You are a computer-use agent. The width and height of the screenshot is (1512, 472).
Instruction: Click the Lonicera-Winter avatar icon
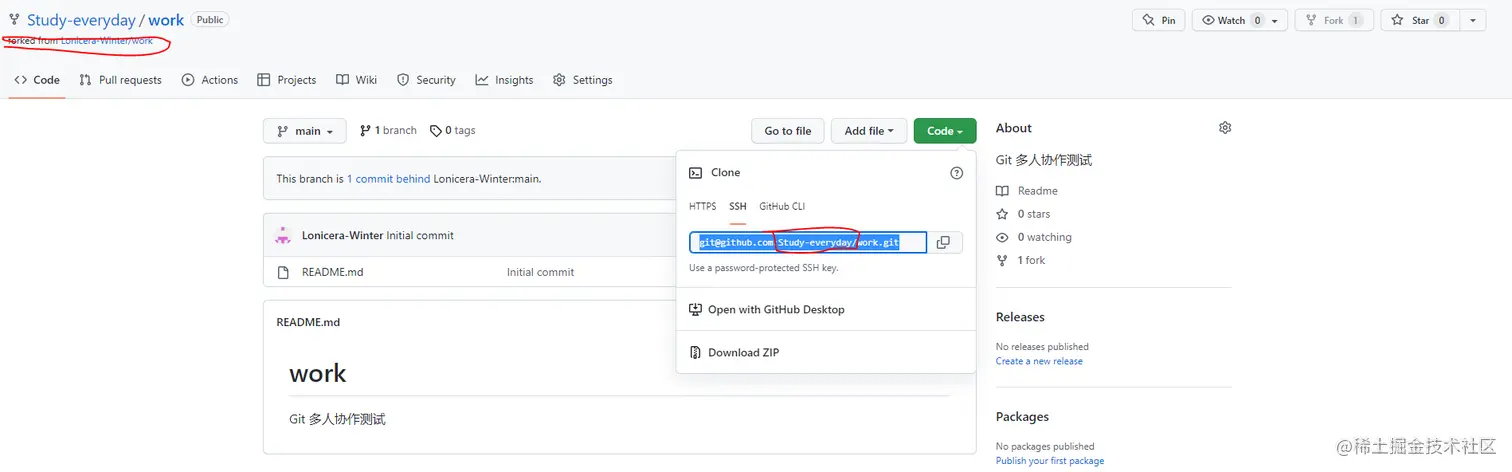pos(283,236)
